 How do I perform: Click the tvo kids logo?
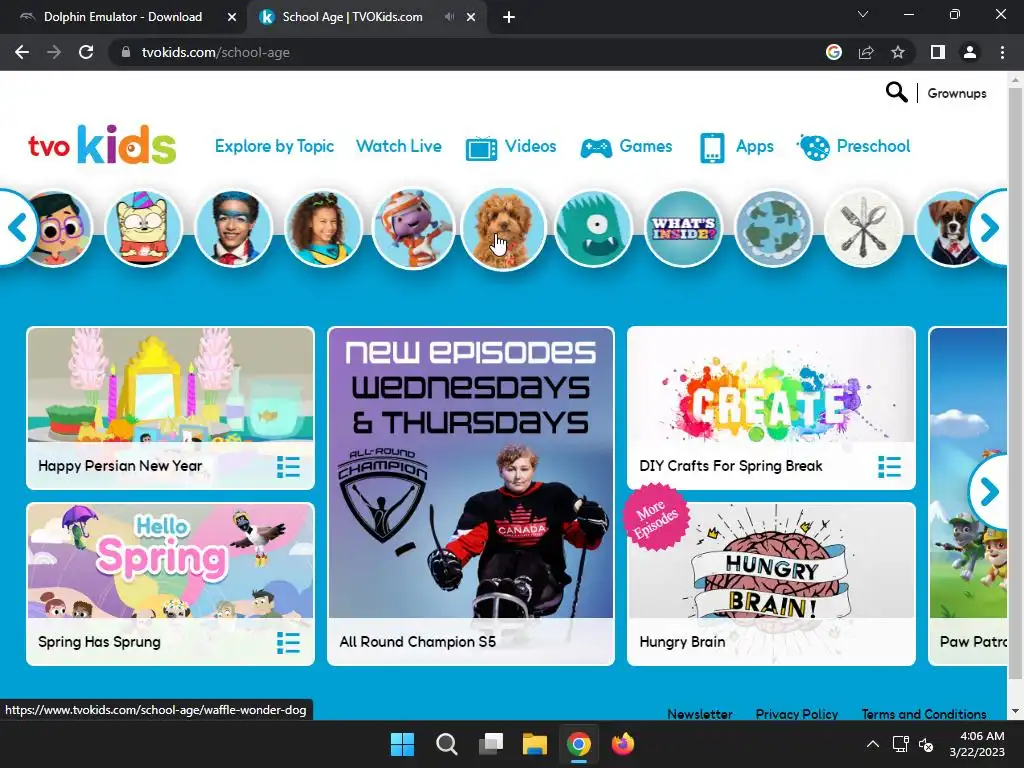(x=102, y=145)
